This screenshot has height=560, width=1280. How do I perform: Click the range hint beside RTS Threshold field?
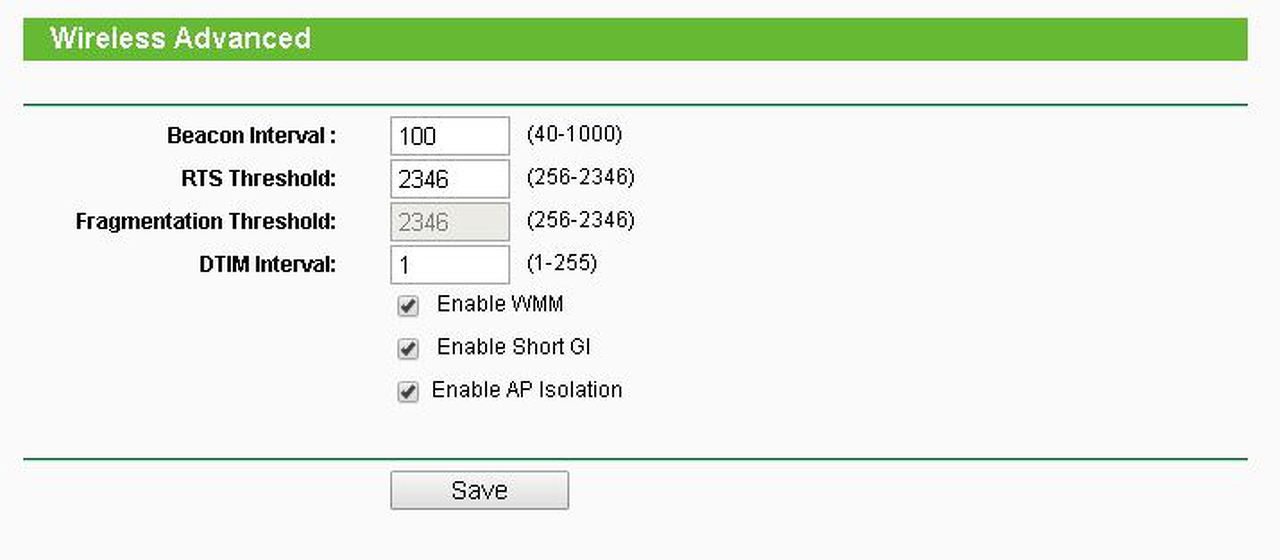[580, 177]
